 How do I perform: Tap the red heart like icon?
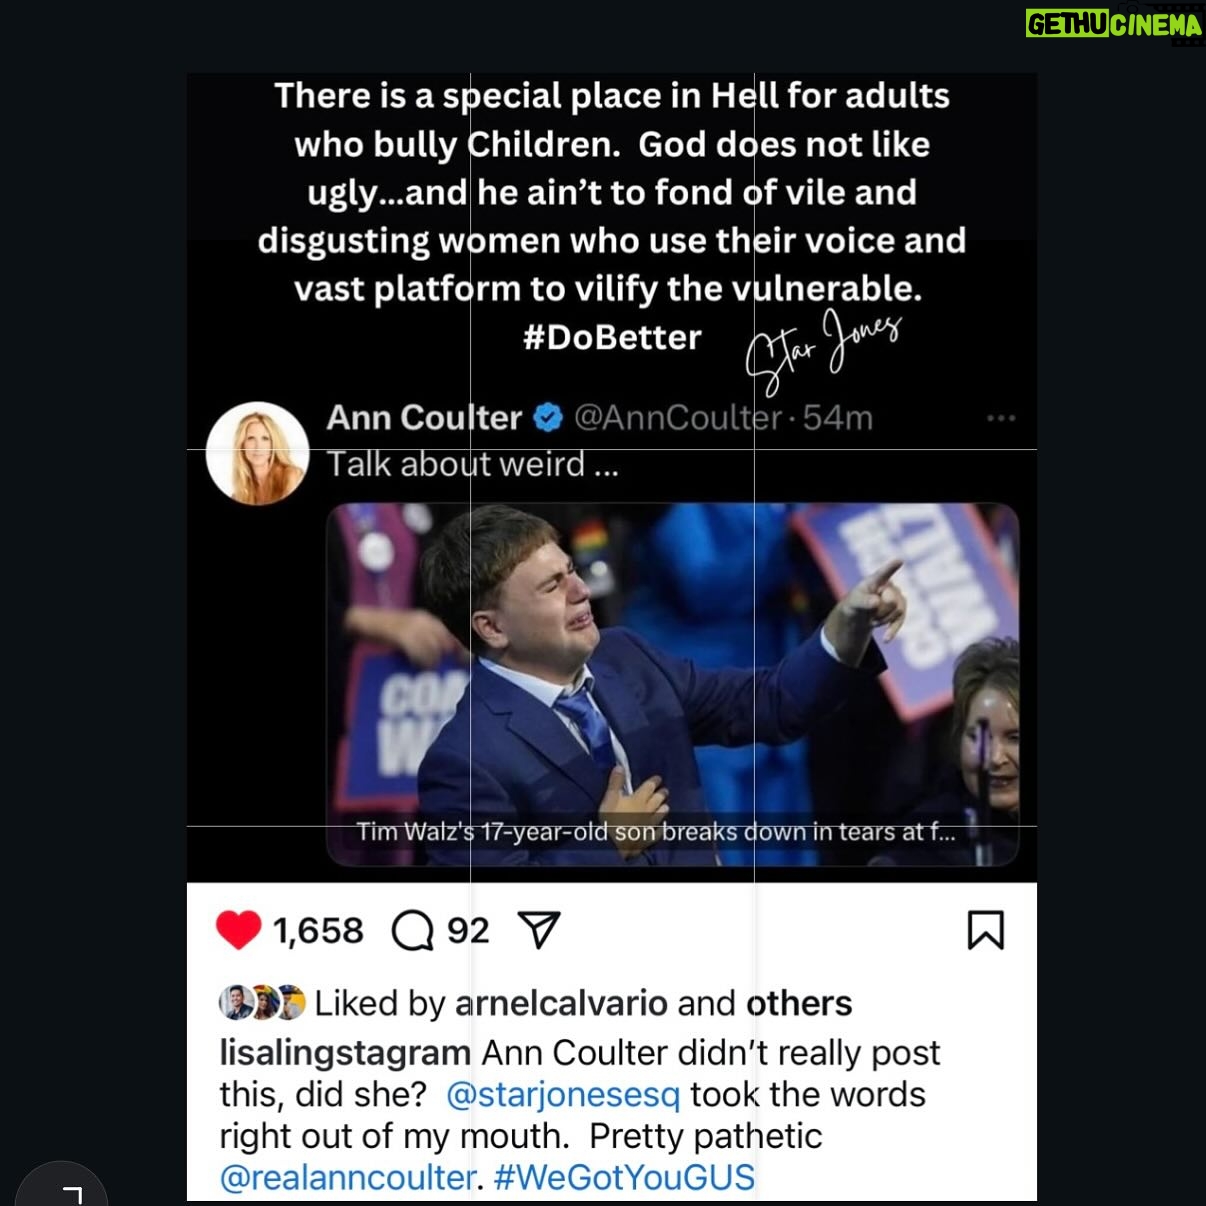click(x=238, y=930)
